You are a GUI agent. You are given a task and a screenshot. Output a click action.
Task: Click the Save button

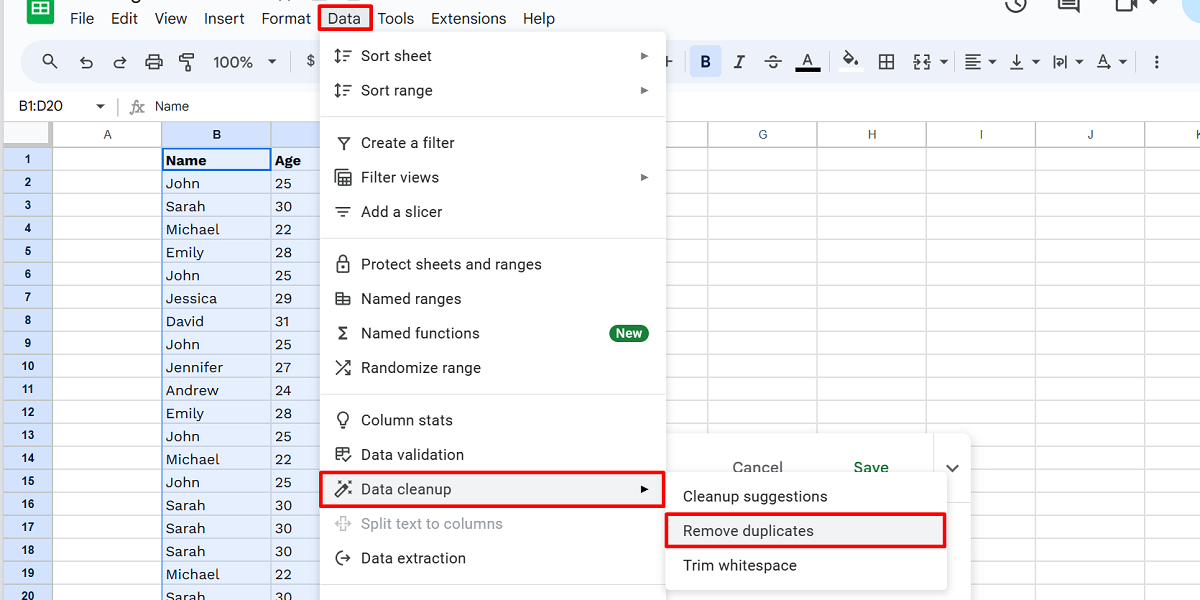tap(870, 467)
